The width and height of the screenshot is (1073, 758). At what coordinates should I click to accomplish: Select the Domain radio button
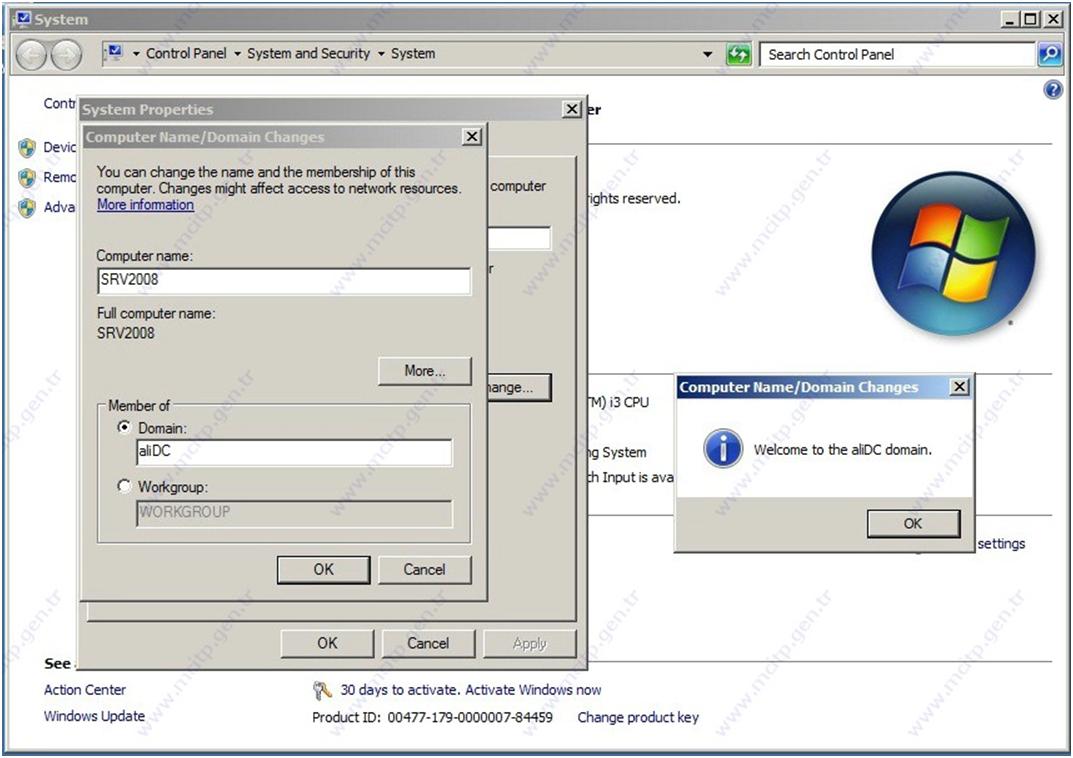pos(124,427)
